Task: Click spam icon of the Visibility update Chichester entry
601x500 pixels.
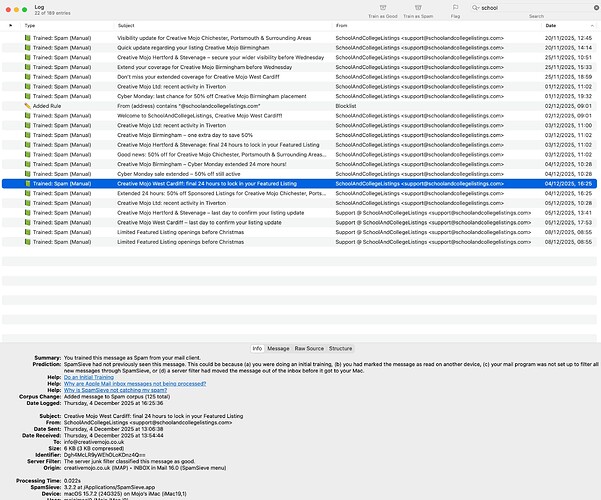Action: (28, 38)
